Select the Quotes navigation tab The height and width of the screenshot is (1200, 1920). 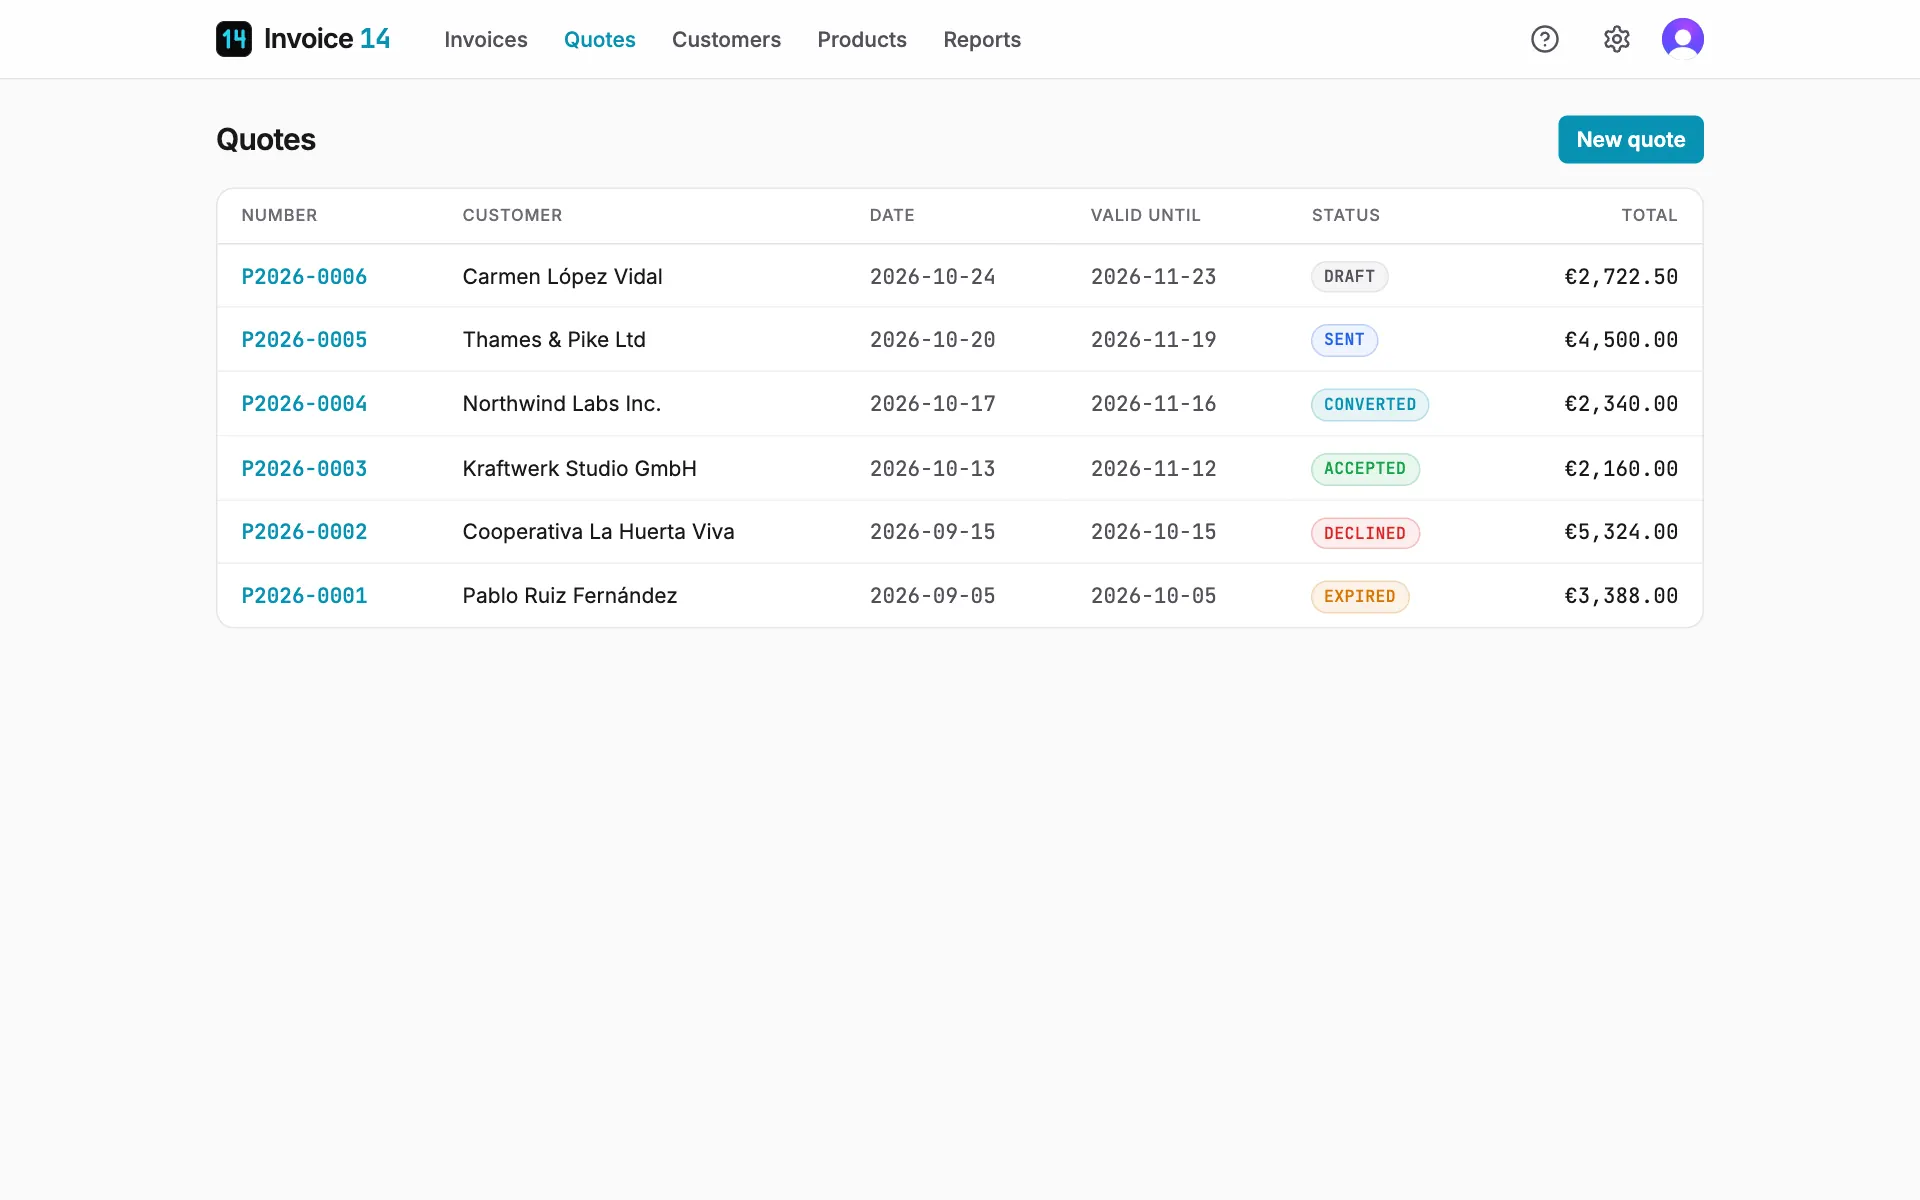point(600,39)
